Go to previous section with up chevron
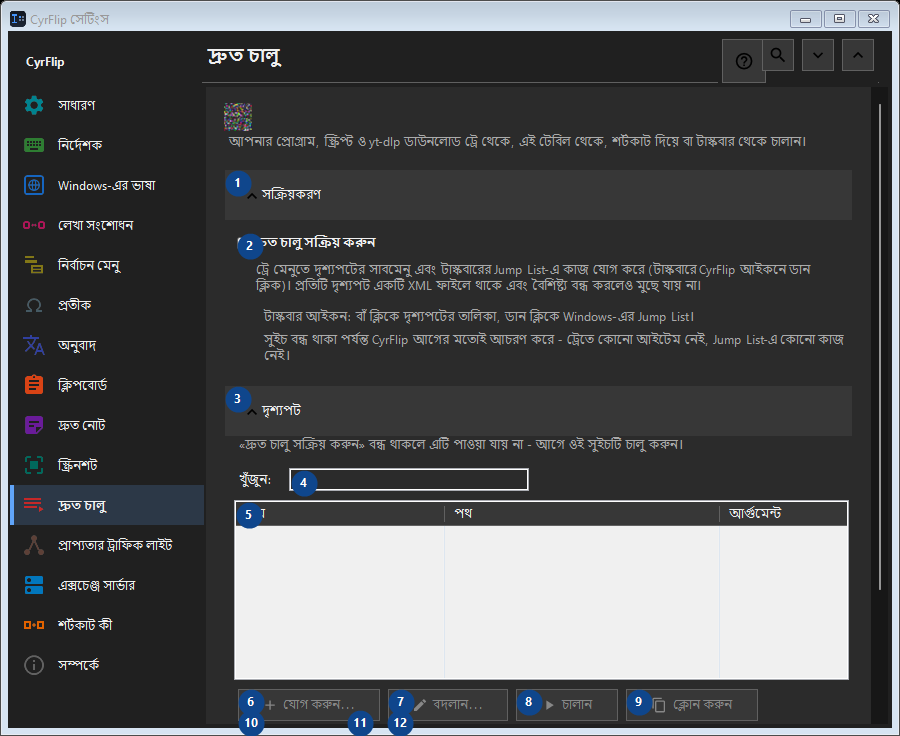The height and width of the screenshot is (736, 900). pyautogui.click(x=858, y=55)
